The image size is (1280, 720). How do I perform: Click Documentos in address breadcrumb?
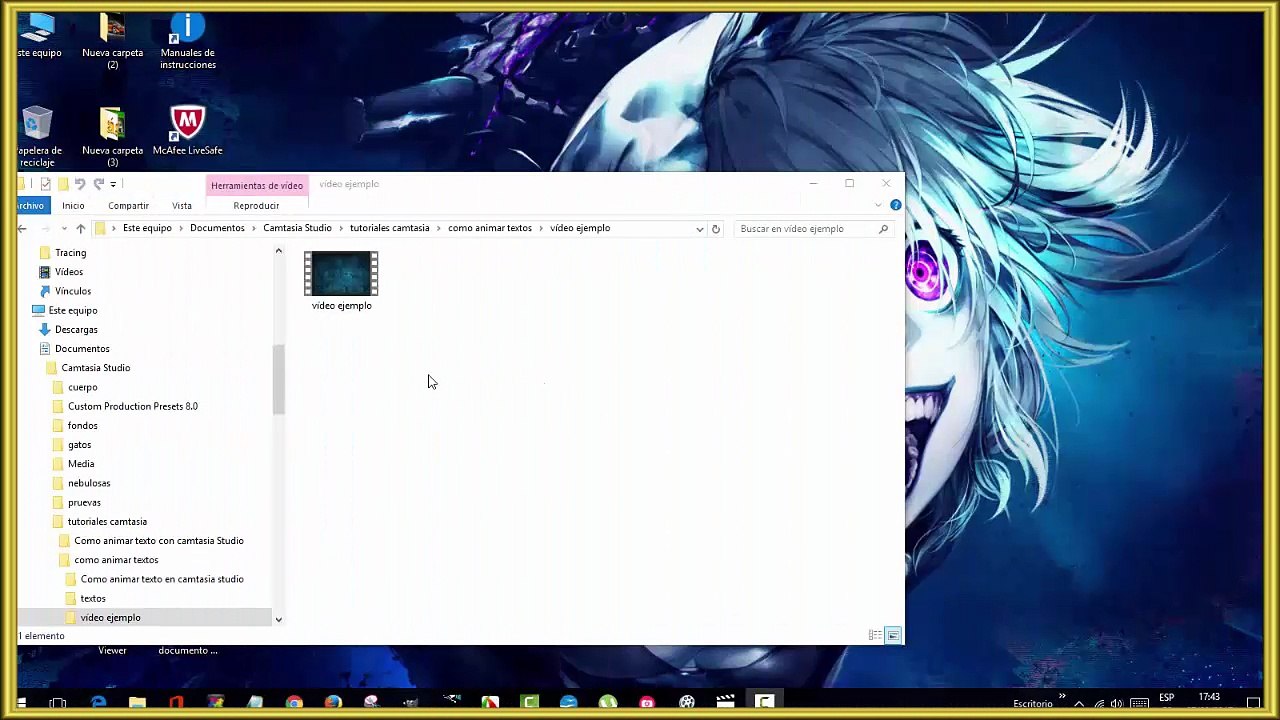click(x=217, y=228)
